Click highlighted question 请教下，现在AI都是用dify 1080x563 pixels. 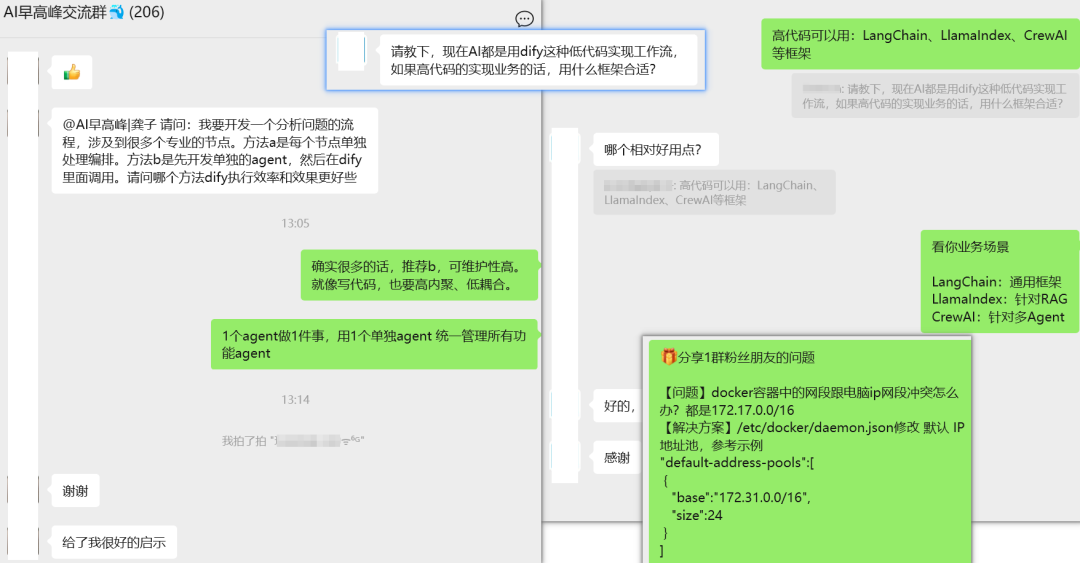(x=539, y=60)
